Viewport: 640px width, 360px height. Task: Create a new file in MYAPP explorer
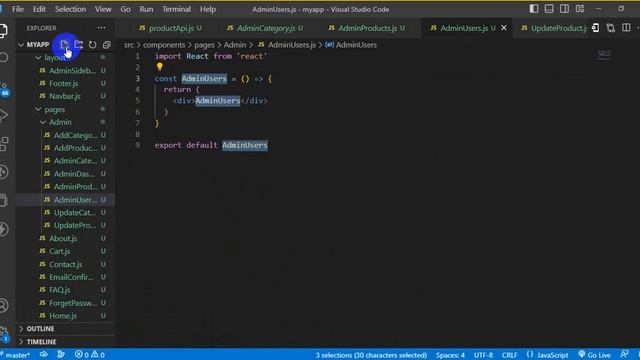[64, 44]
